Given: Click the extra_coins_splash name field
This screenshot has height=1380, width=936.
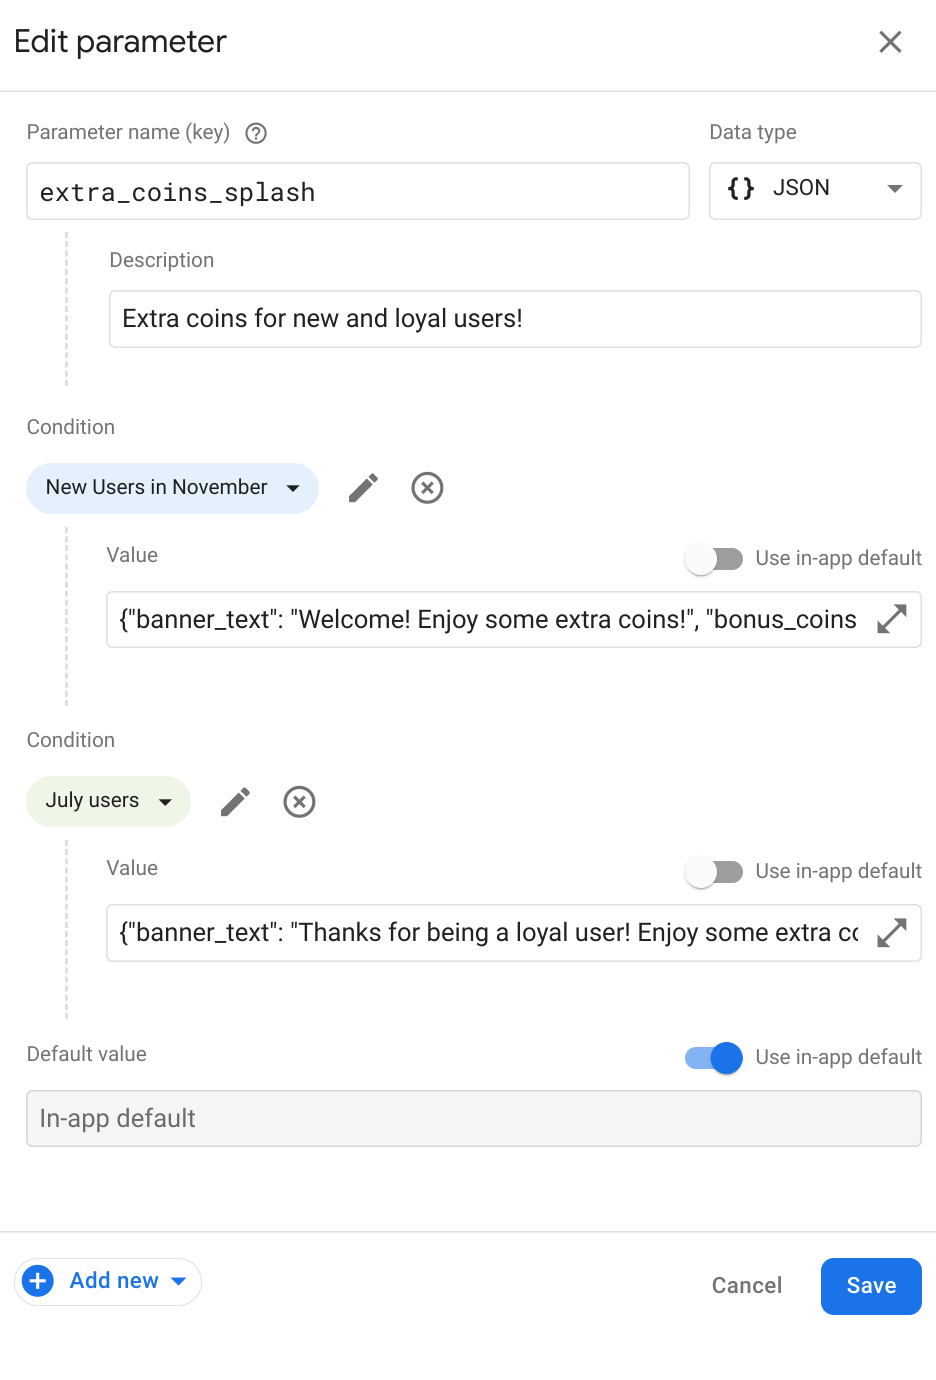Looking at the screenshot, I should pyautogui.click(x=357, y=191).
